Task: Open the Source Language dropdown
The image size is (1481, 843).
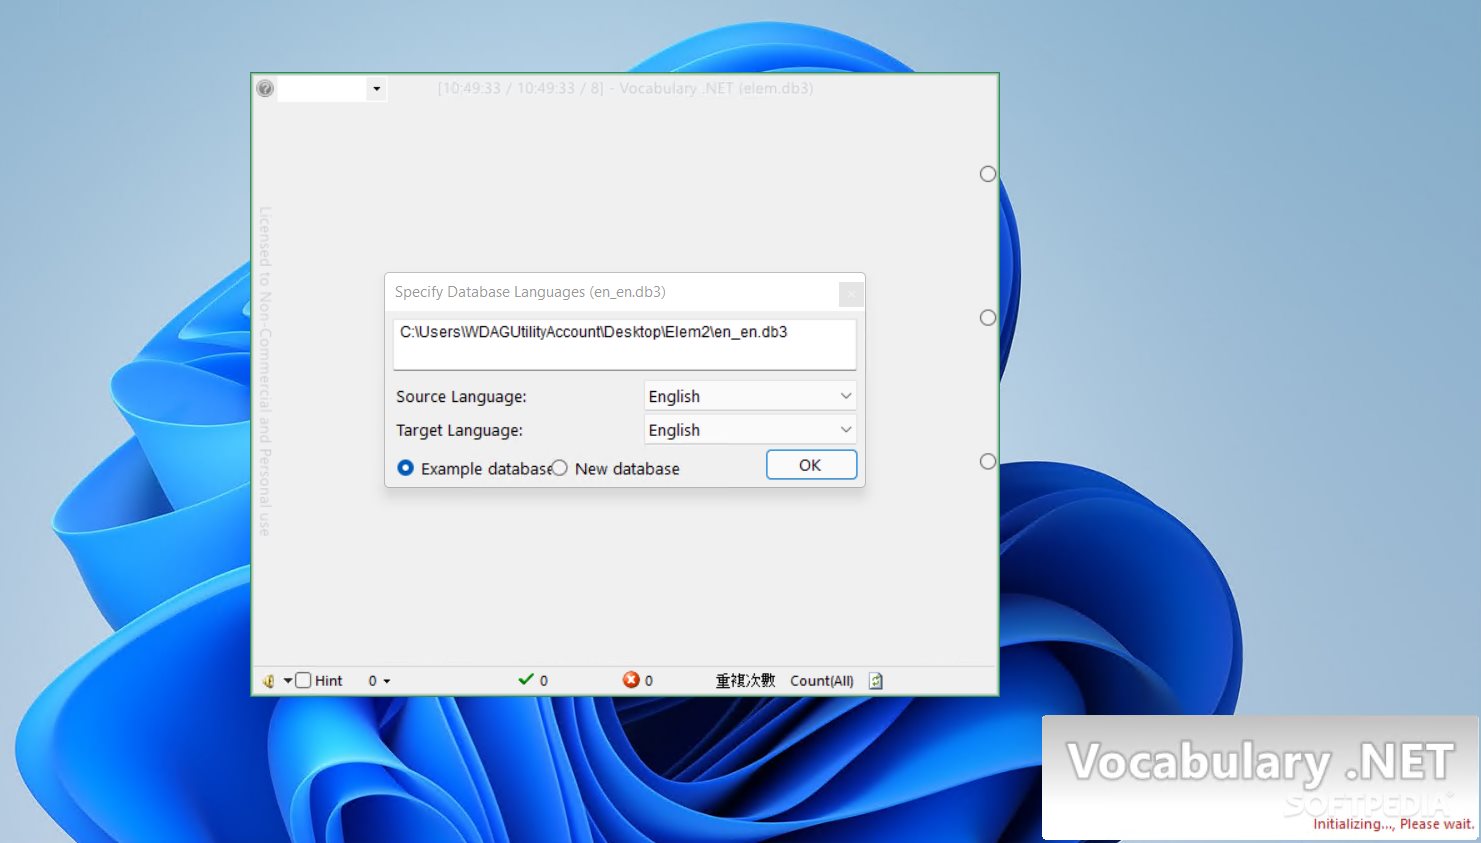Action: (x=750, y=396)
